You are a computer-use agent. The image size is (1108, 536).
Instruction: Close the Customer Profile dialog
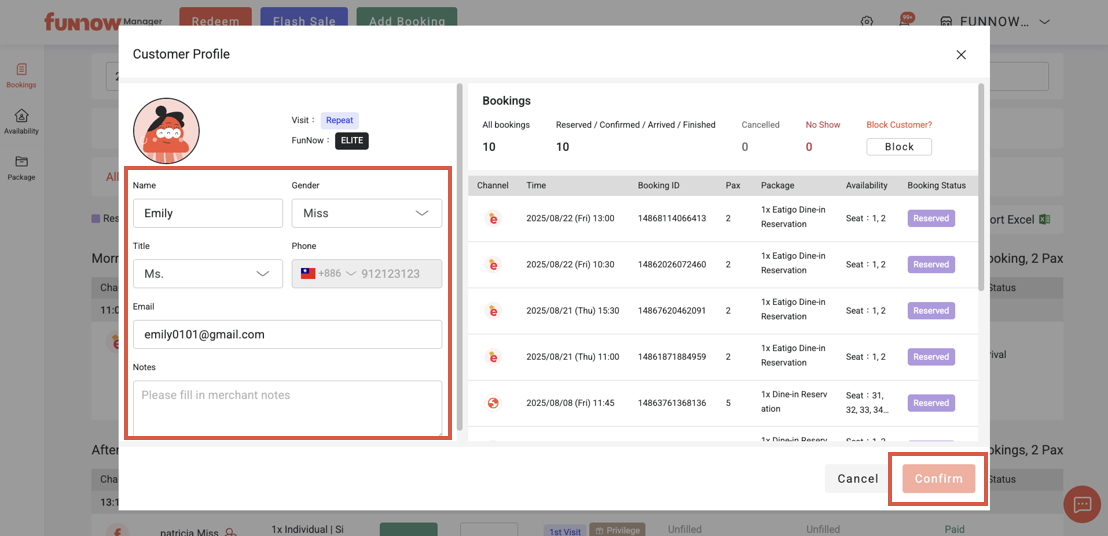point(961,55)
